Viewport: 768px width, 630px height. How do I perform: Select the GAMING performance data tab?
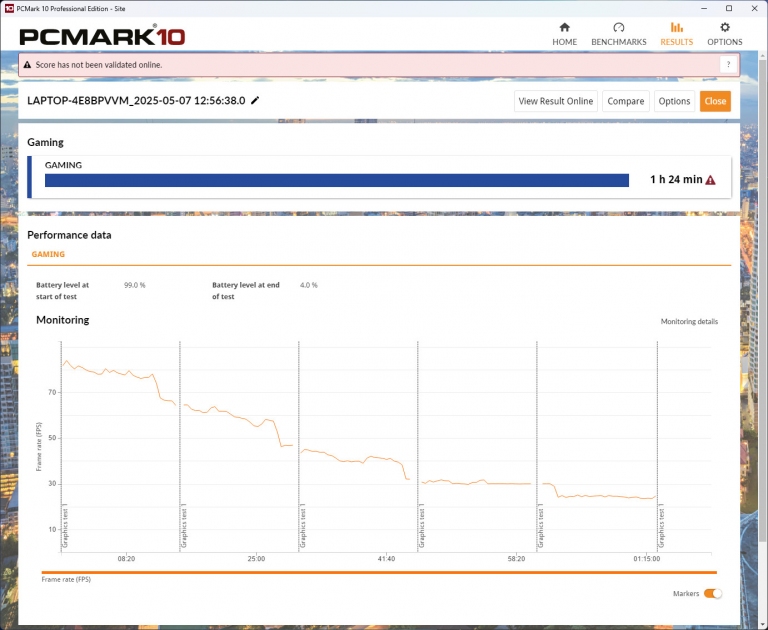tap(48, 254)
